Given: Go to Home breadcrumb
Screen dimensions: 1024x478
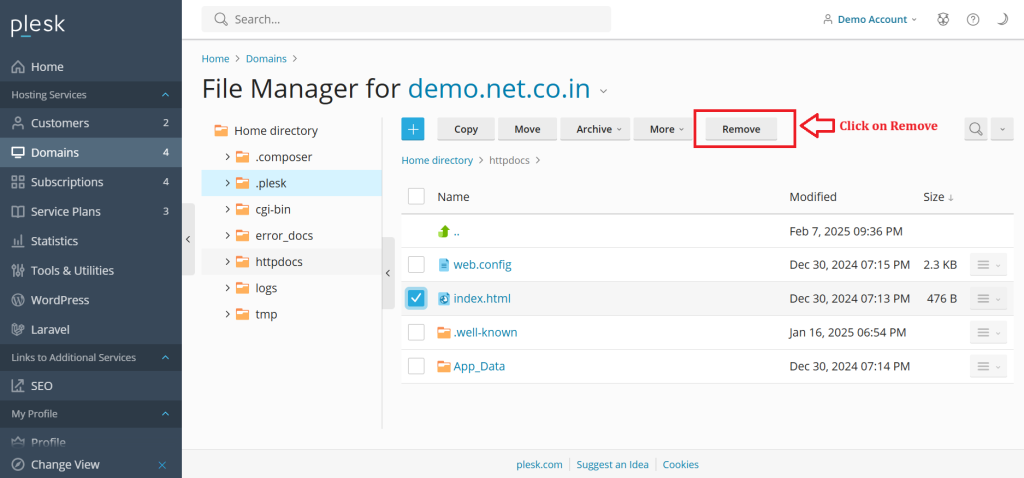Looking at the screenshot, I should coord(216,59).
